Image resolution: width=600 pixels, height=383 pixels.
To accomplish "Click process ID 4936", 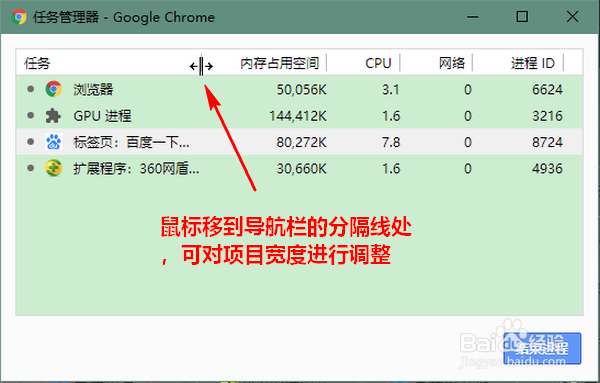I will 547,169.
